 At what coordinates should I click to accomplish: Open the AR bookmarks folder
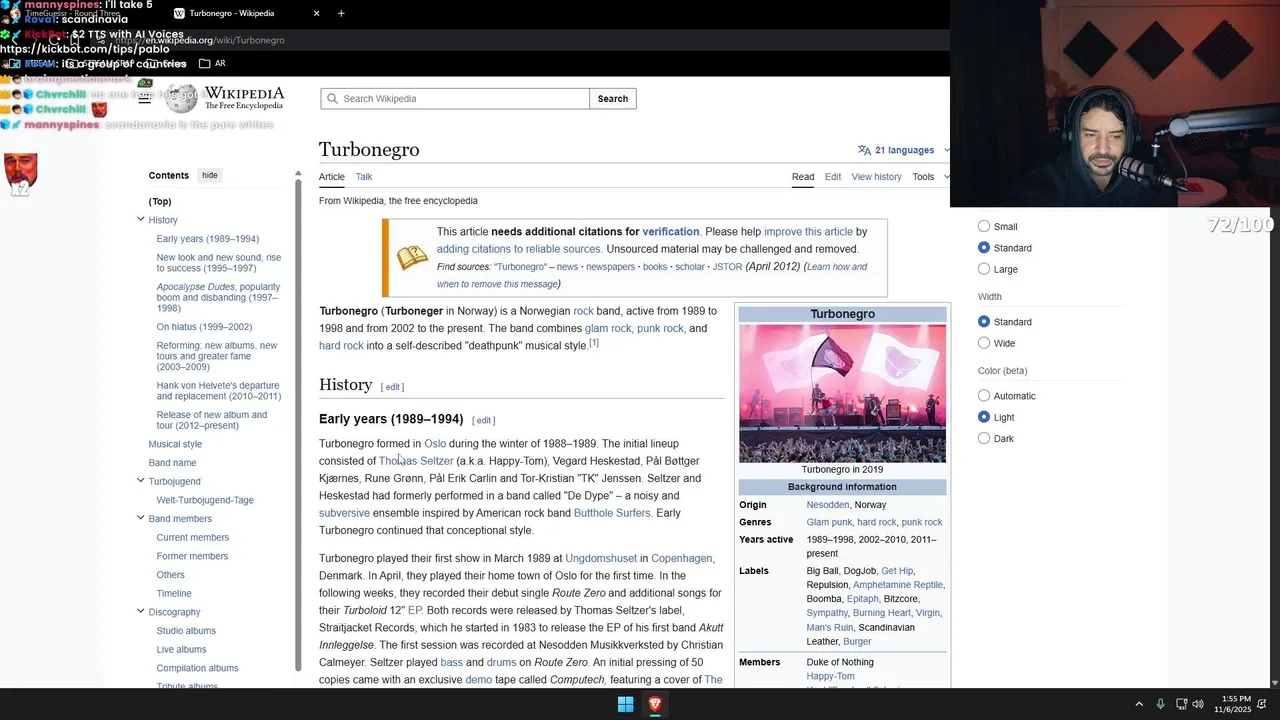click(x=212, y=63)
